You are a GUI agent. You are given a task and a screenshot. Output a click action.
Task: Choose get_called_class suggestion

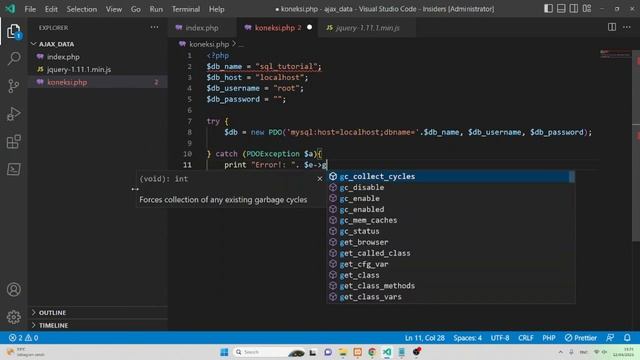[x=450, y=253]
